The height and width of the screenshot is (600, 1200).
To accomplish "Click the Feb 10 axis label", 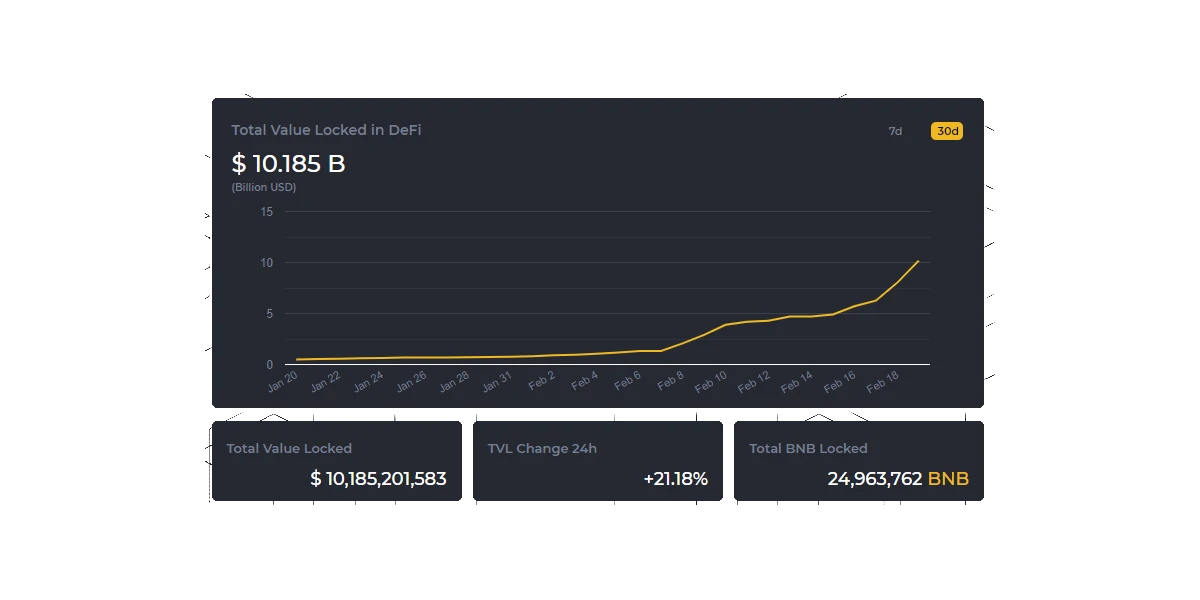I will click(711, 381).
